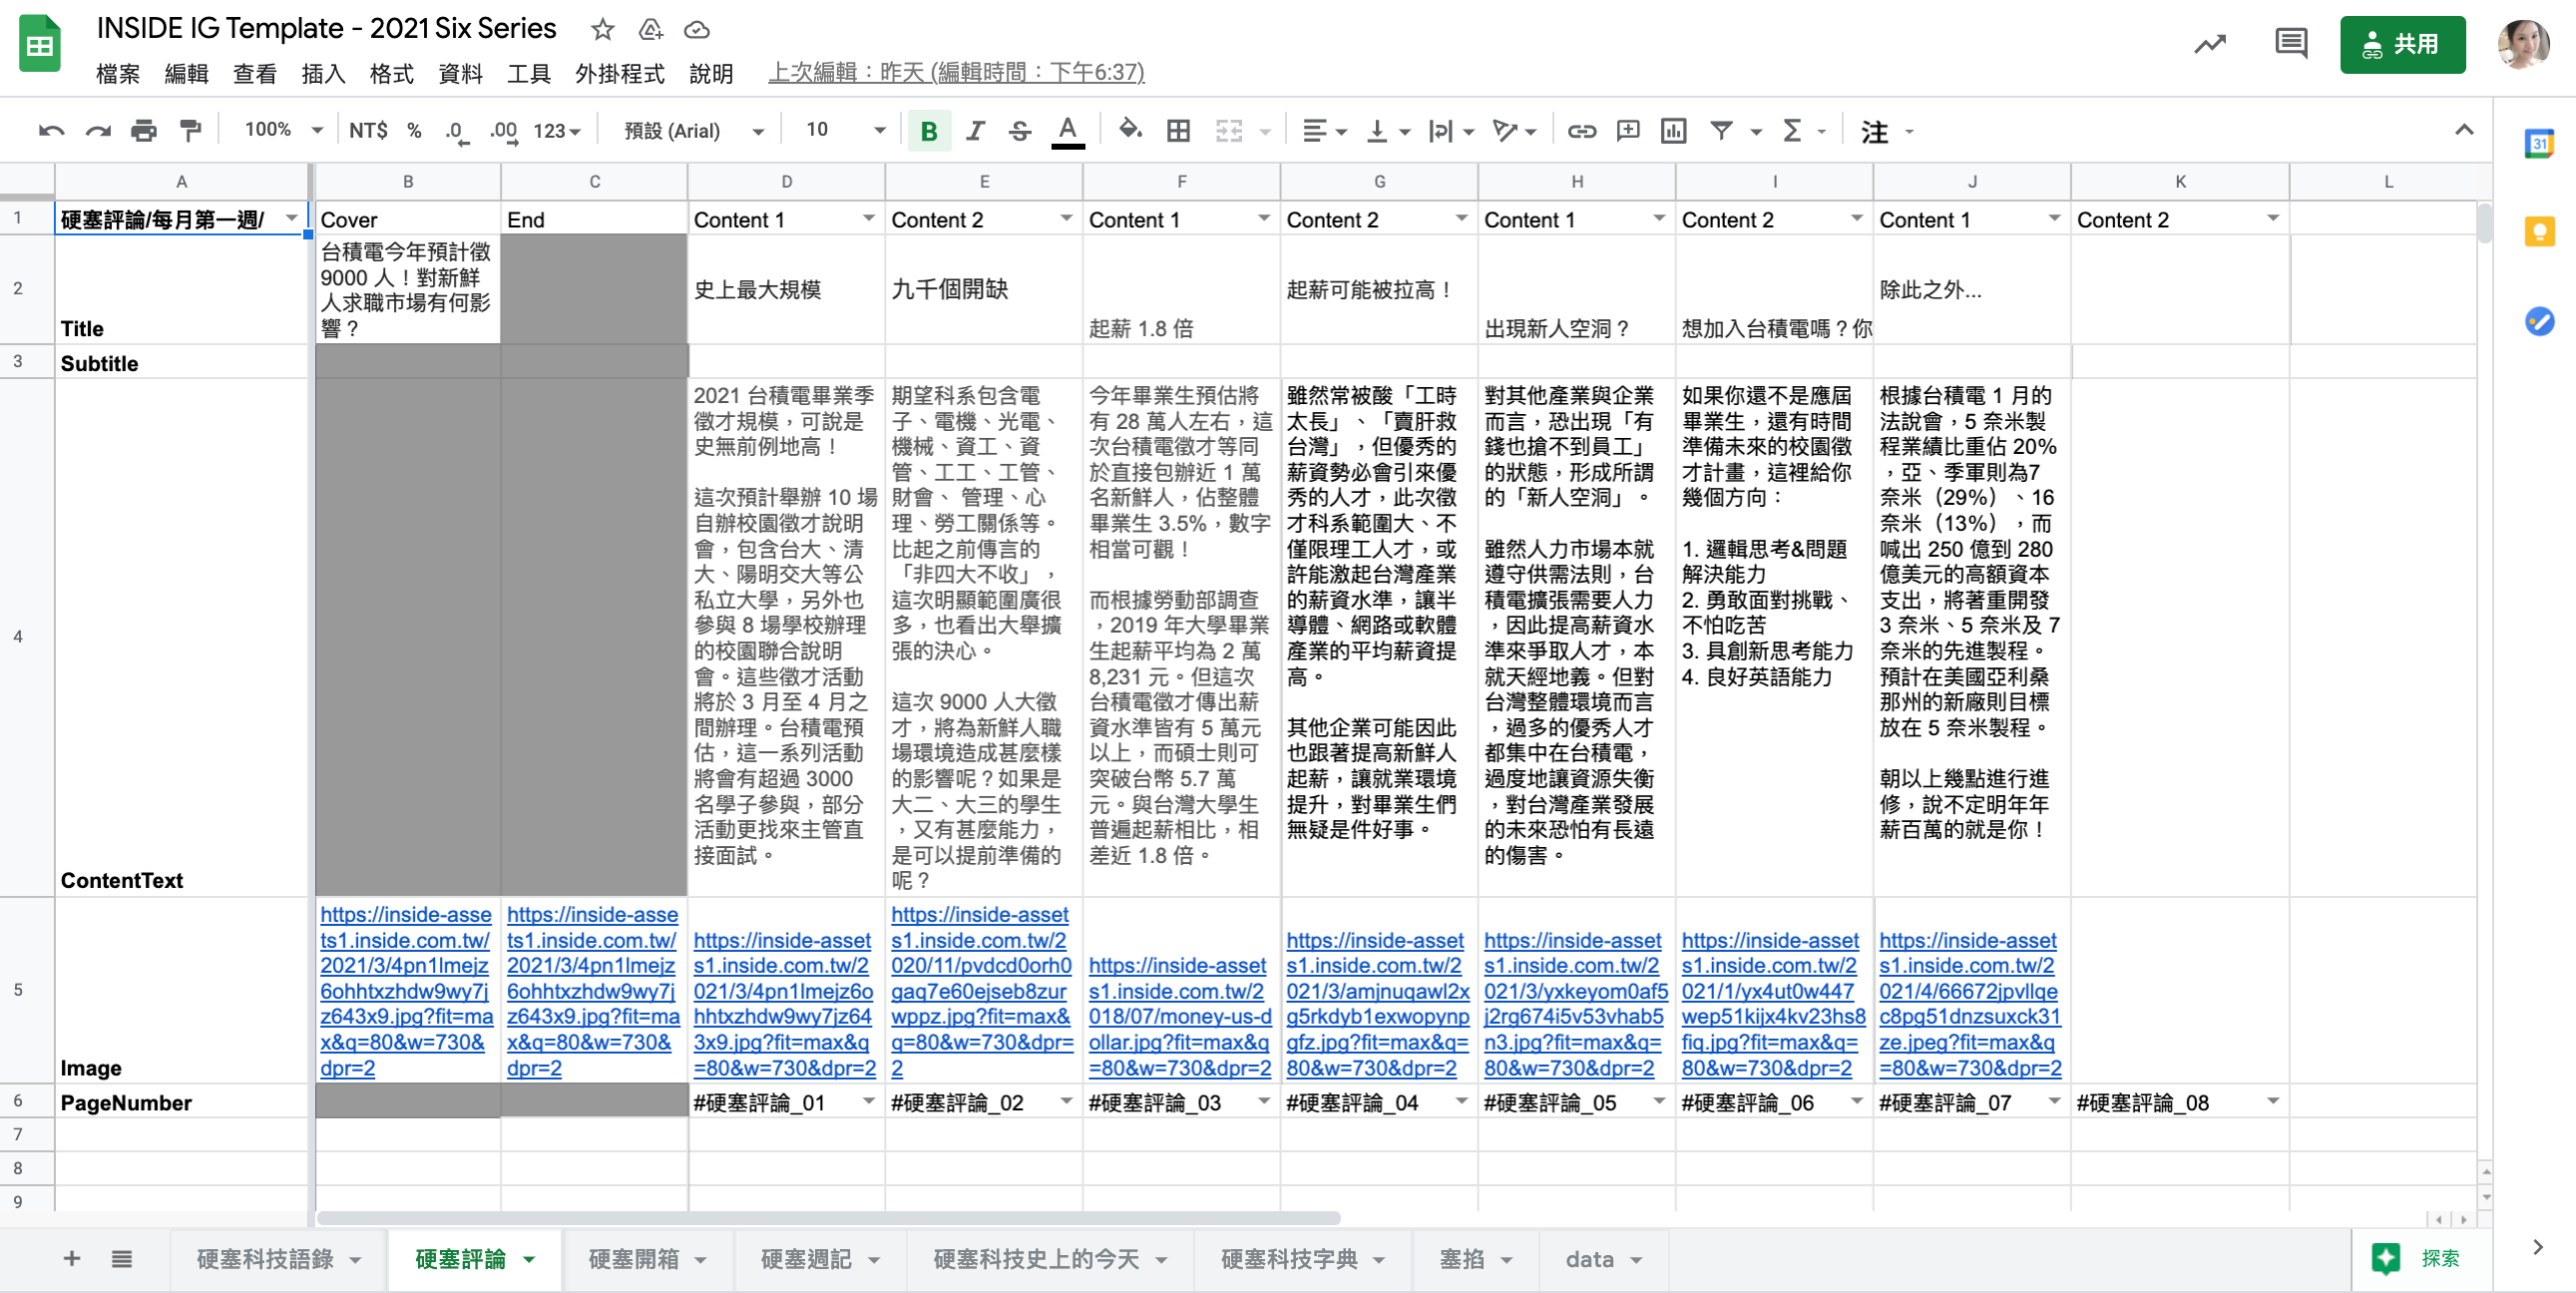Collapse the toolbar with up chevron
The image size is (2576, 1293).
[x=2464, y=130]
